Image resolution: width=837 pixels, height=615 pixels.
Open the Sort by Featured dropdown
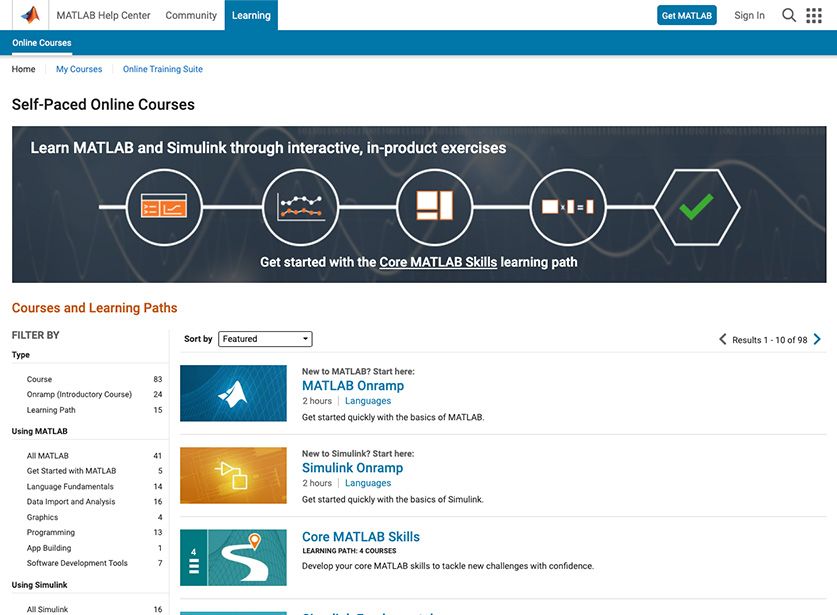(265, 339)
